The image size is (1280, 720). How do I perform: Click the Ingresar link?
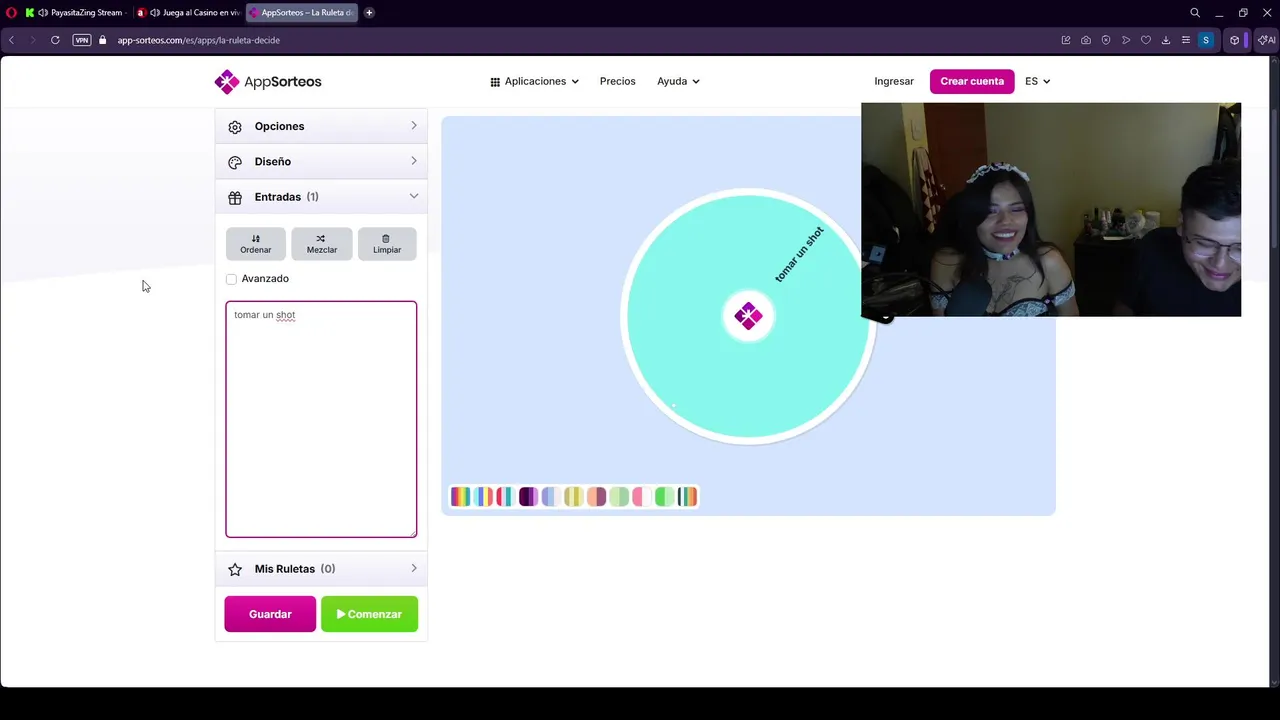894,81
